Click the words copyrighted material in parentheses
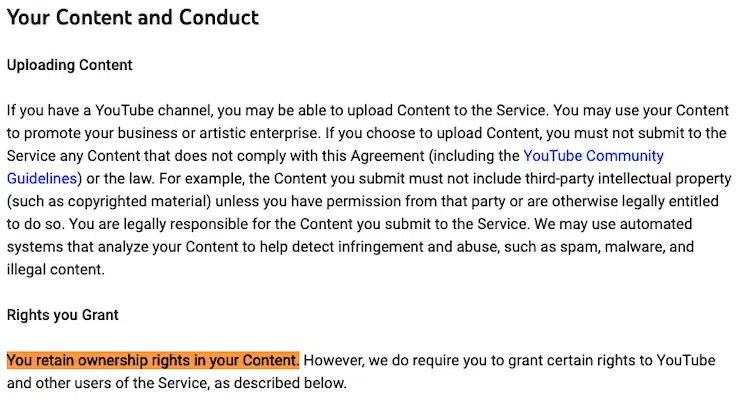Screen dimensions: 740x410 pos(139,201)
